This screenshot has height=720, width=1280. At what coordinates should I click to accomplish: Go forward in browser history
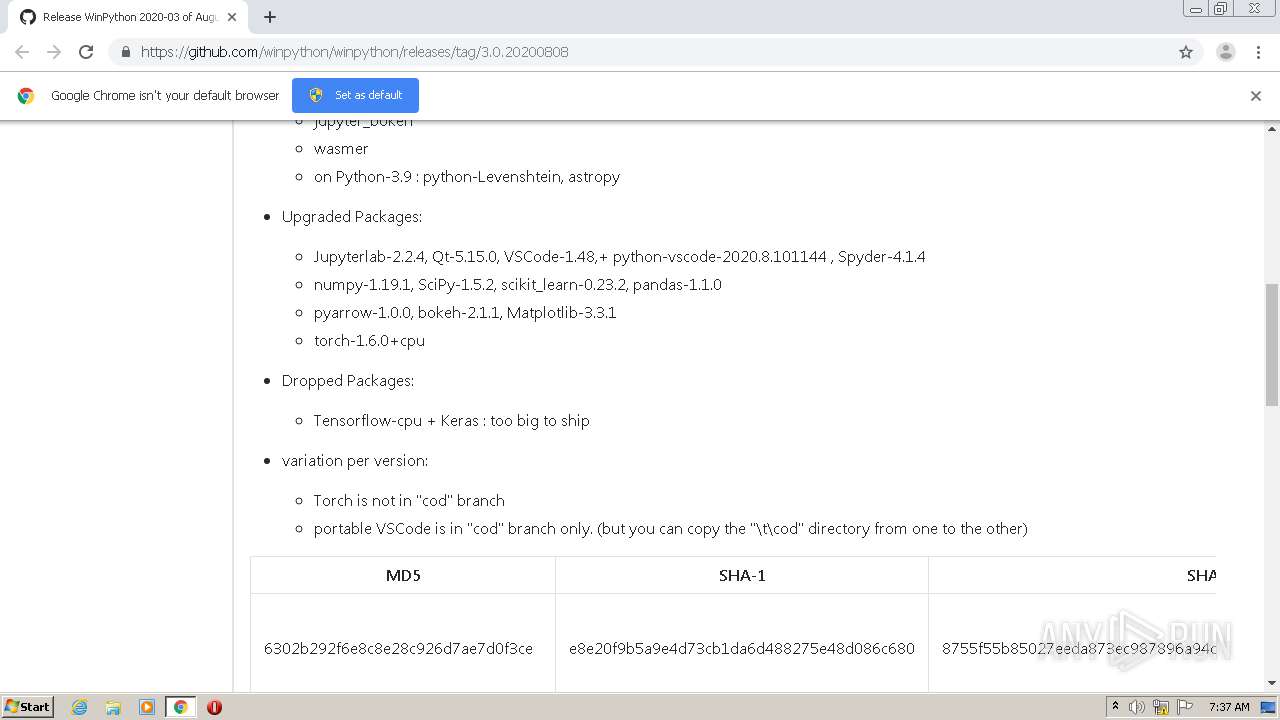54,52
